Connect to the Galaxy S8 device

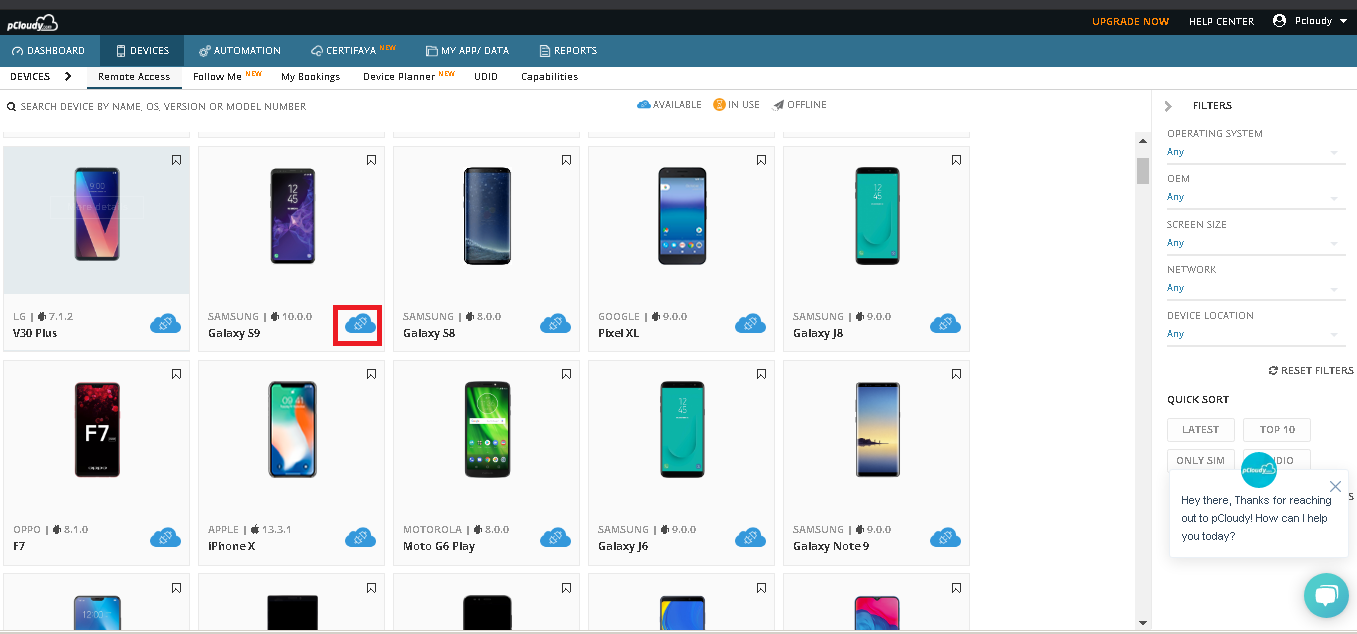(x=555, y=324)
